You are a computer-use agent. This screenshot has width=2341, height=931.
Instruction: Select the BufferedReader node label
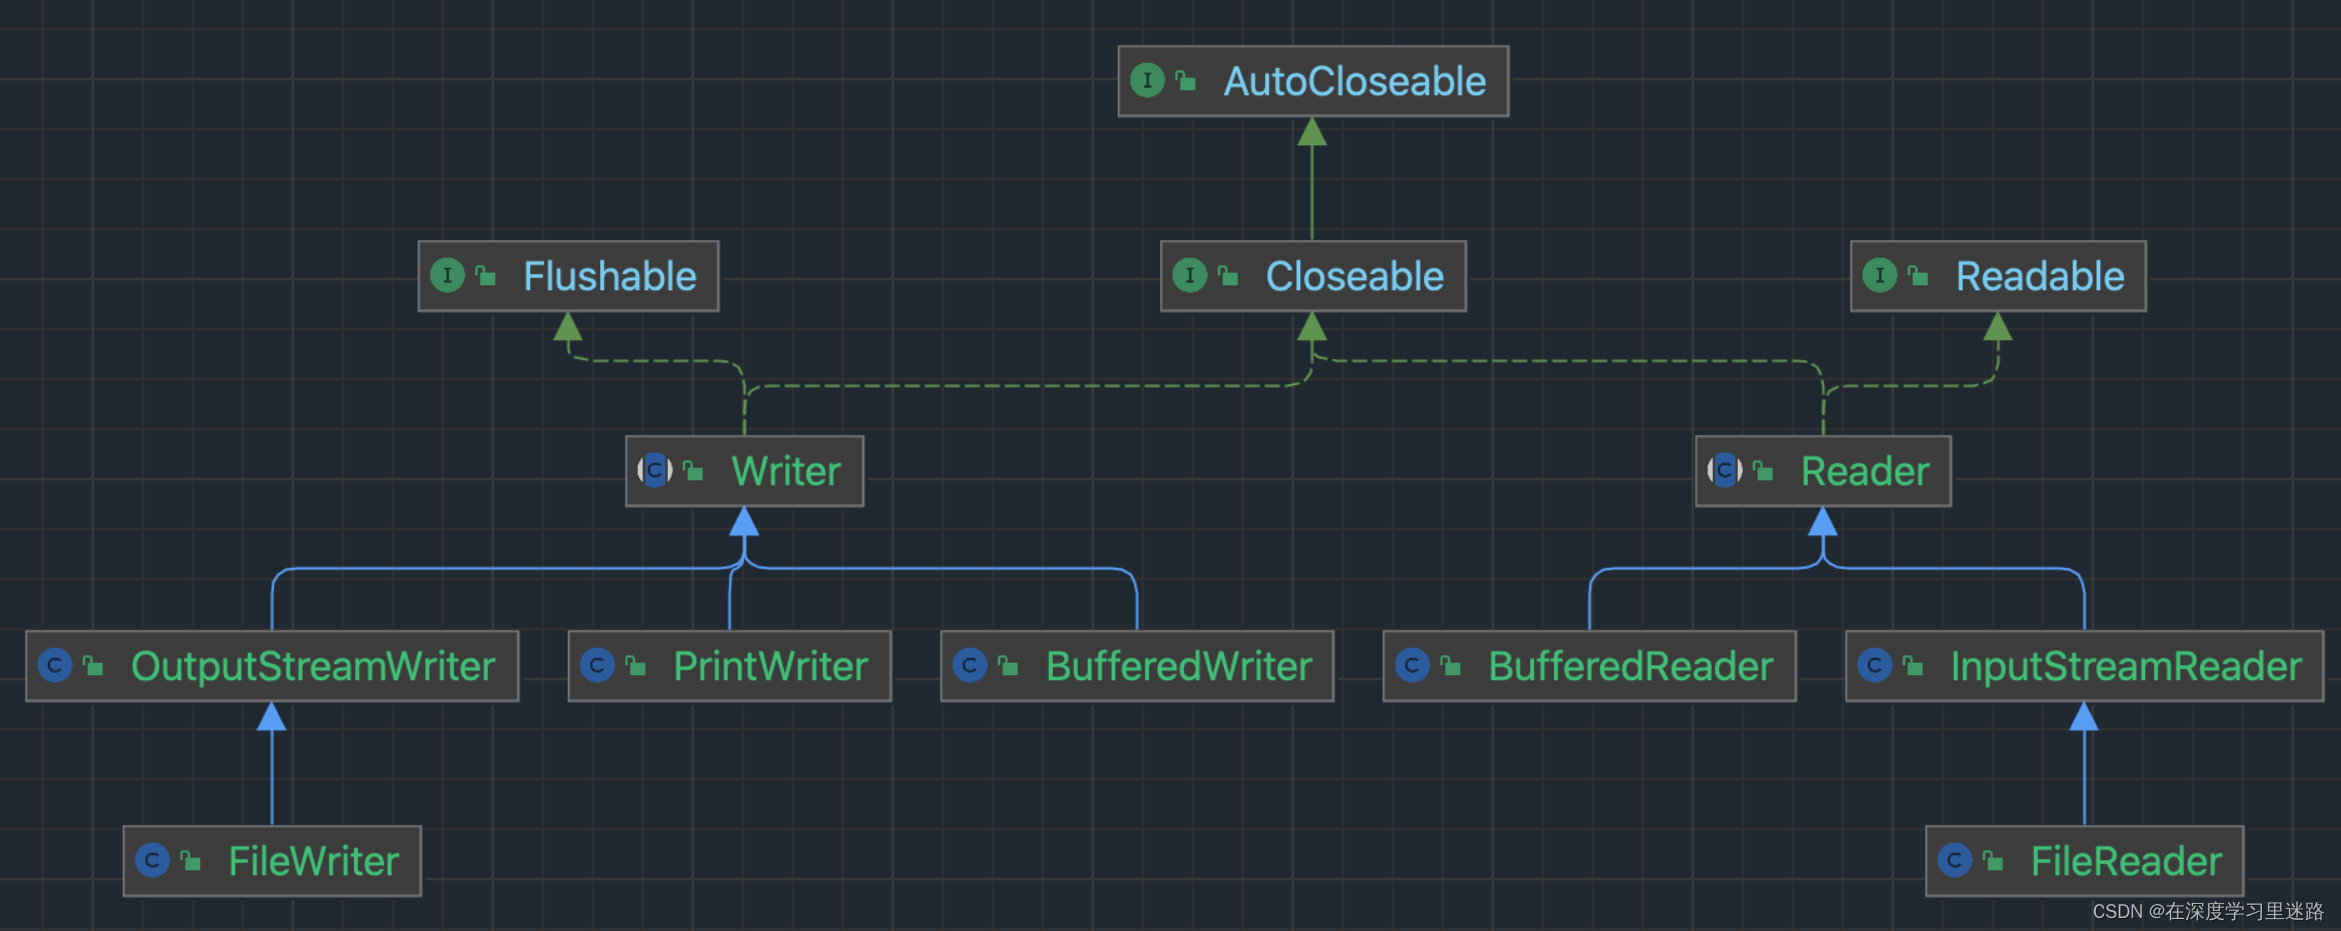coord(1631,666)
